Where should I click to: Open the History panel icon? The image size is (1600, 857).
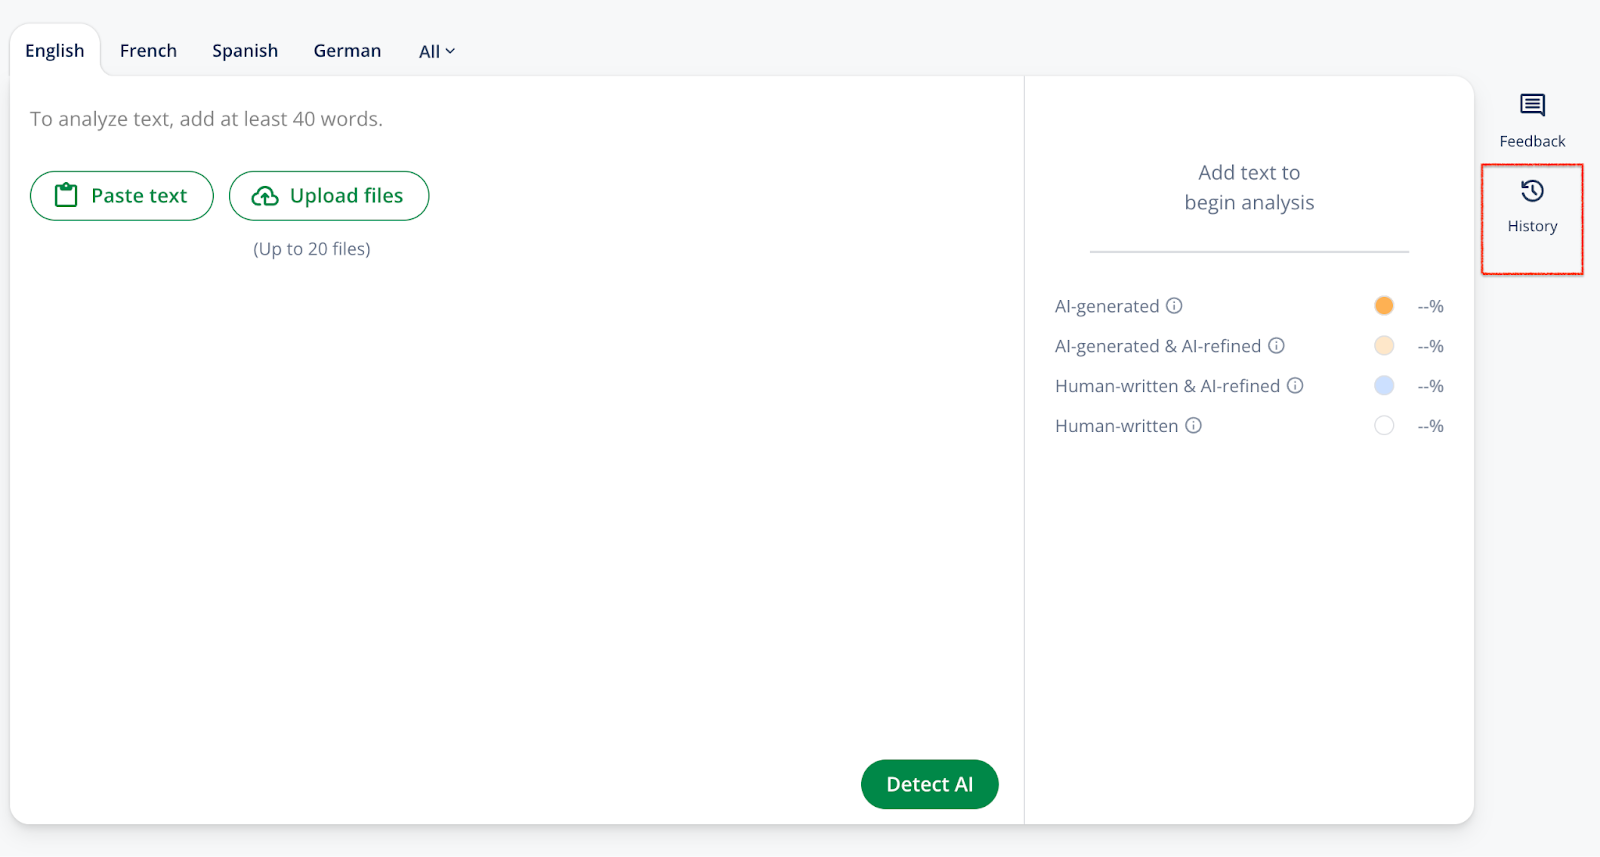click(x=1532, y=191)
